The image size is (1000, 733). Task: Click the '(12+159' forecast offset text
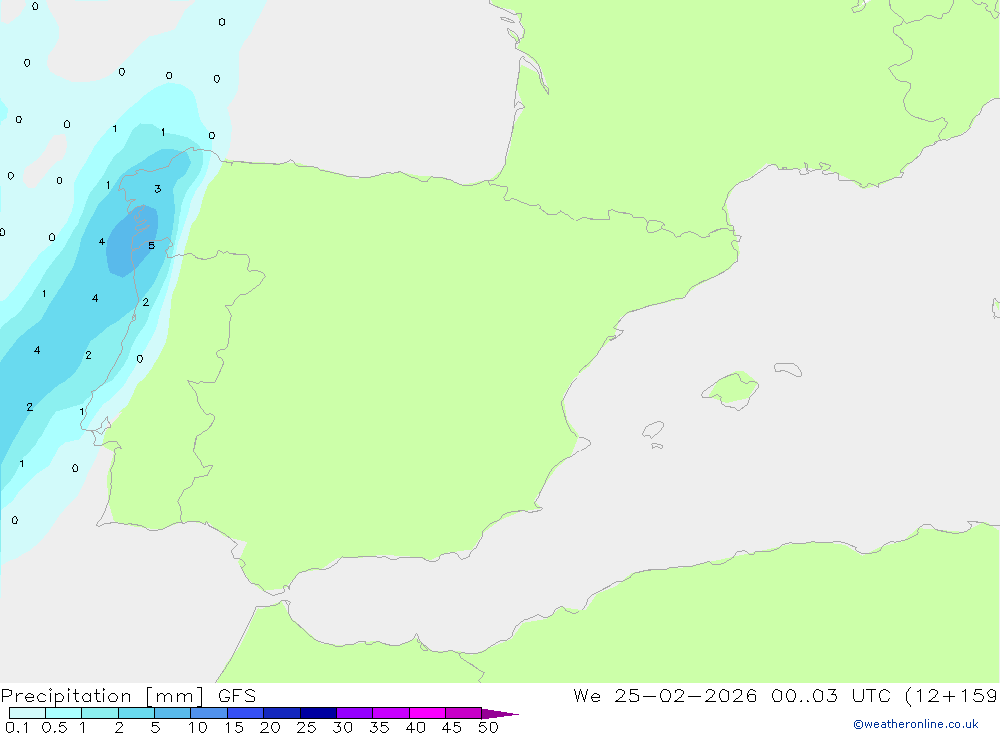(x=952, y=695)
